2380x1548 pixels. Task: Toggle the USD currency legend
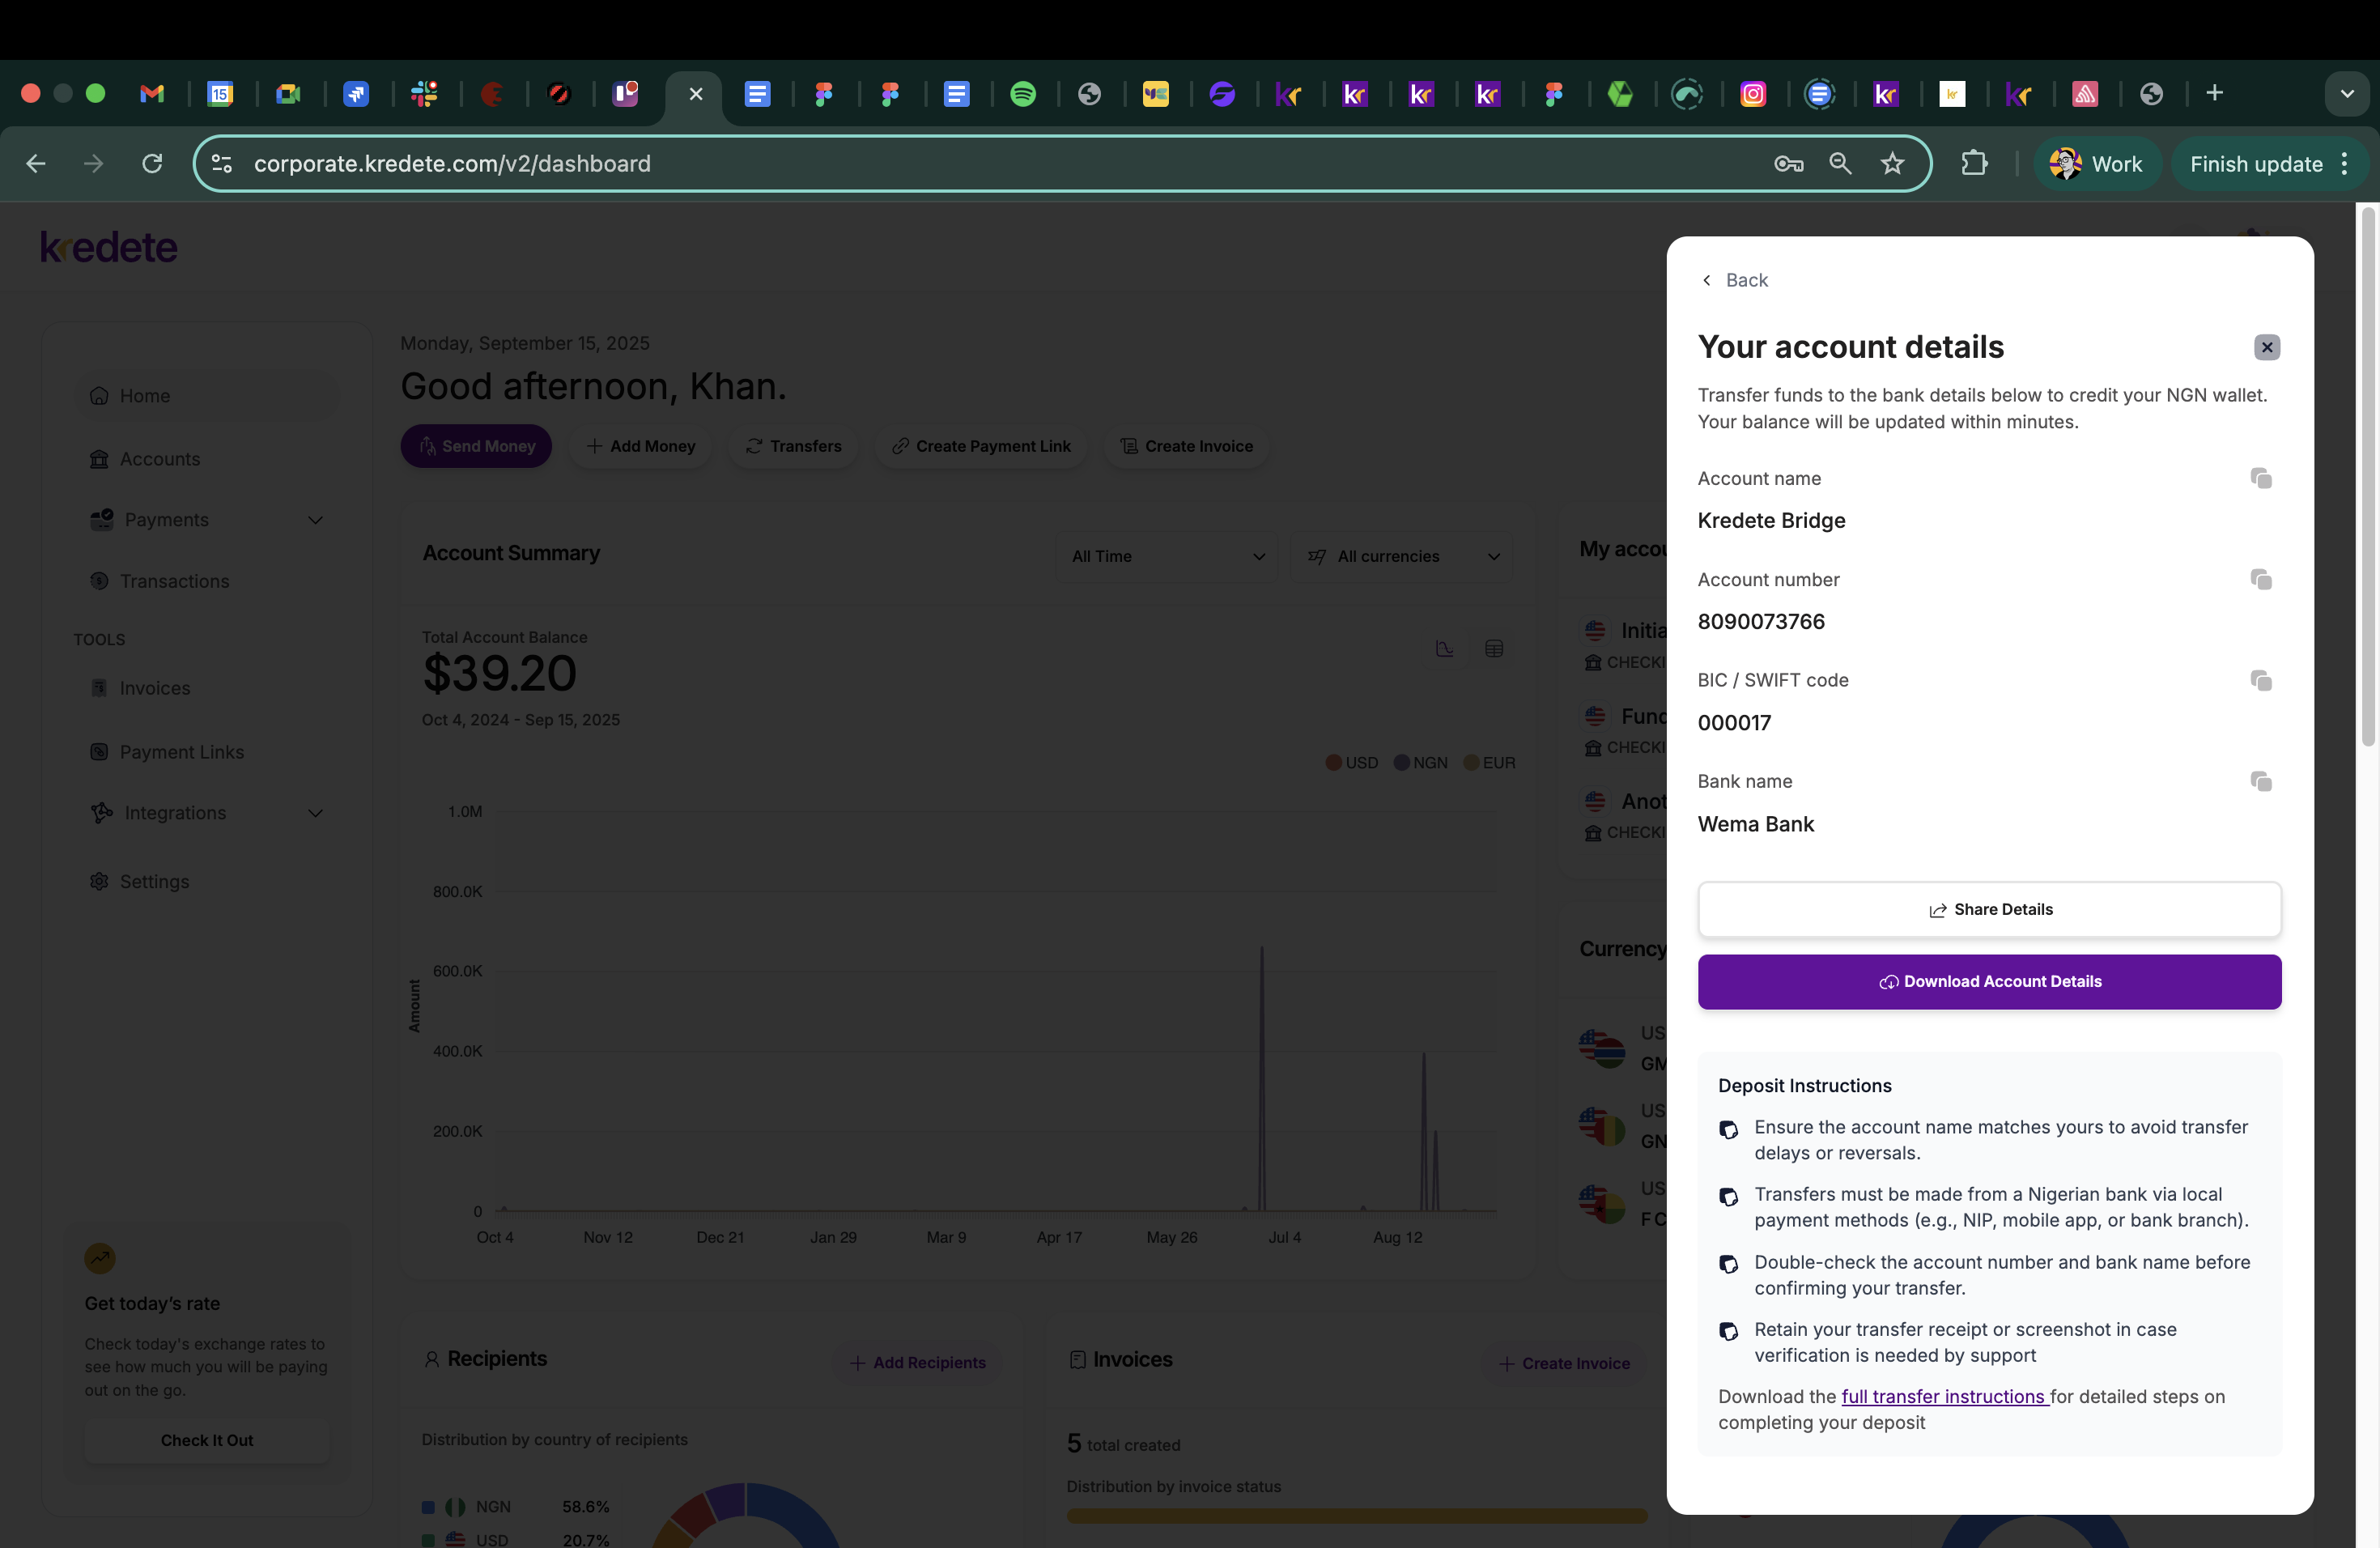[x=1351, y=762]
